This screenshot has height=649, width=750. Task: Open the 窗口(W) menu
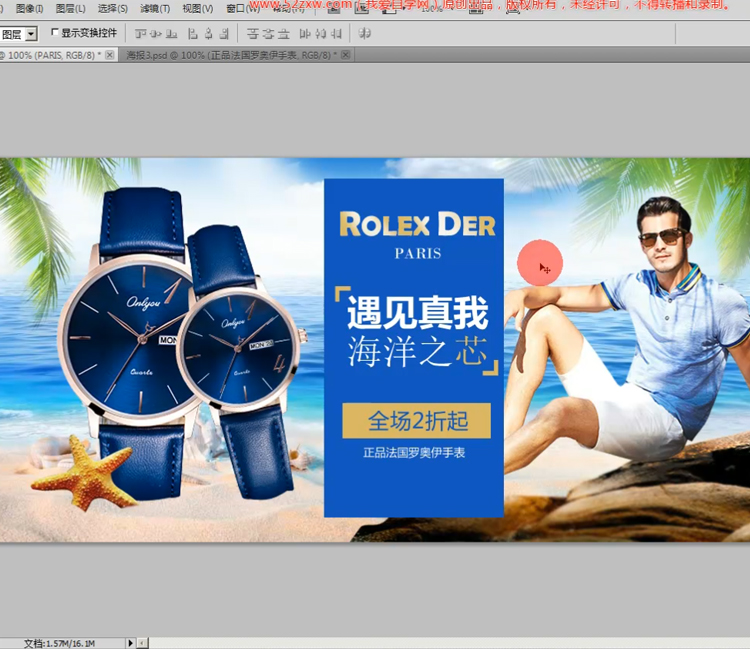click(x=242, y=8)
